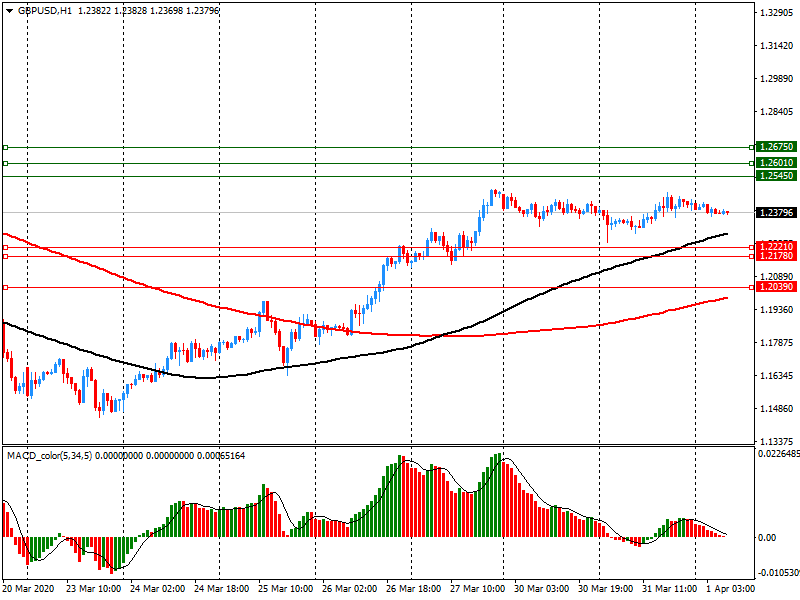Click the 1.31420 price axis value
This screenshot has height=600, width=800.
click(x=777, y=46)
